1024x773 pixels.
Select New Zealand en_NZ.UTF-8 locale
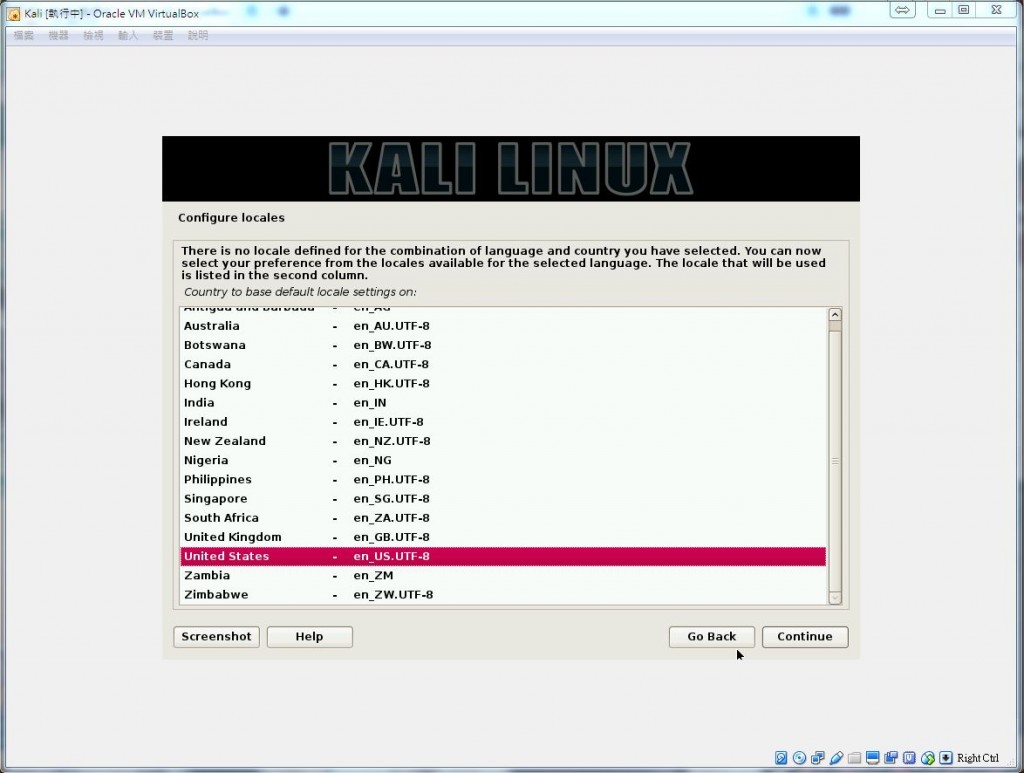coord(503,441)
